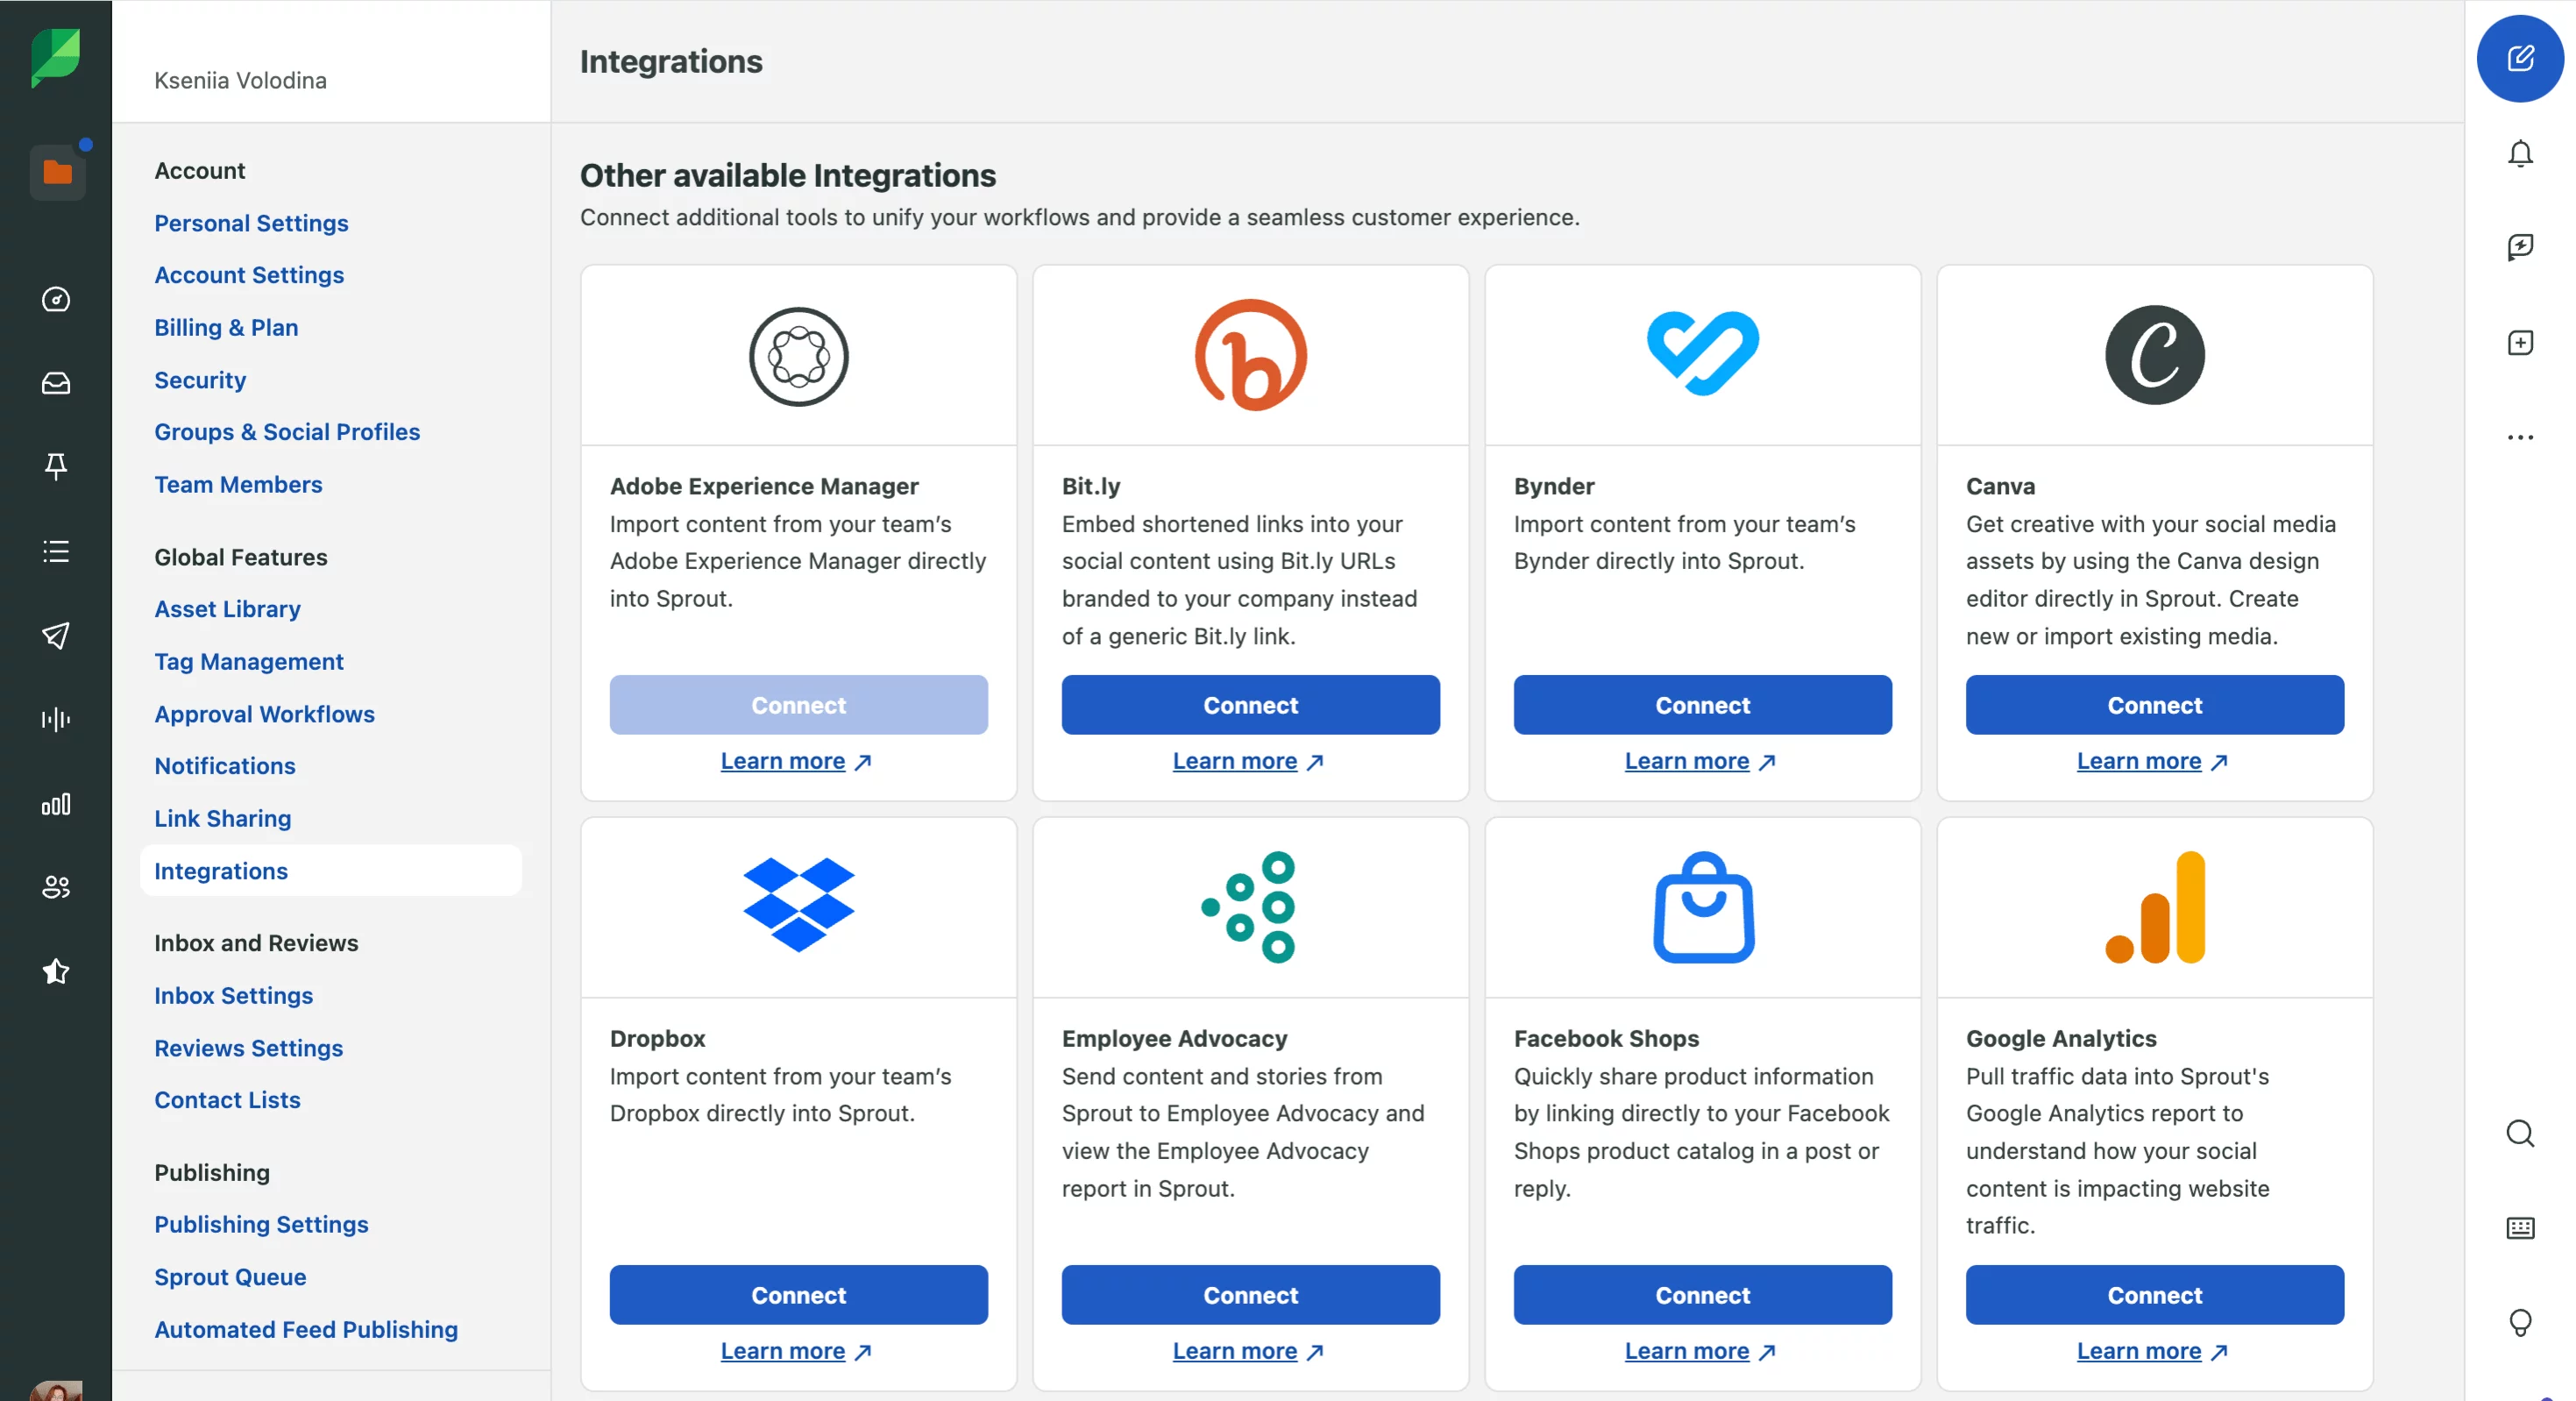This screenshot has height=1401, width=2576.
Task: Connect Canva integration
Action: click(x=2155, y=705)
